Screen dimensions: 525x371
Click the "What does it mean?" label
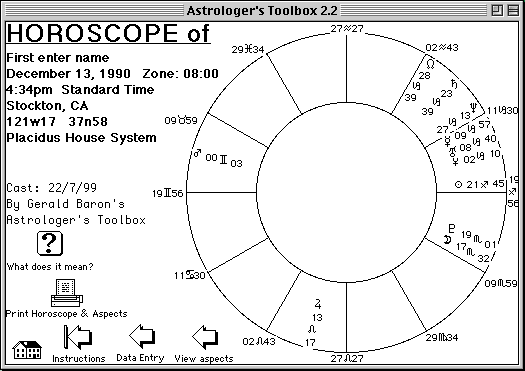pyautogui.click(x=50, y=267)
